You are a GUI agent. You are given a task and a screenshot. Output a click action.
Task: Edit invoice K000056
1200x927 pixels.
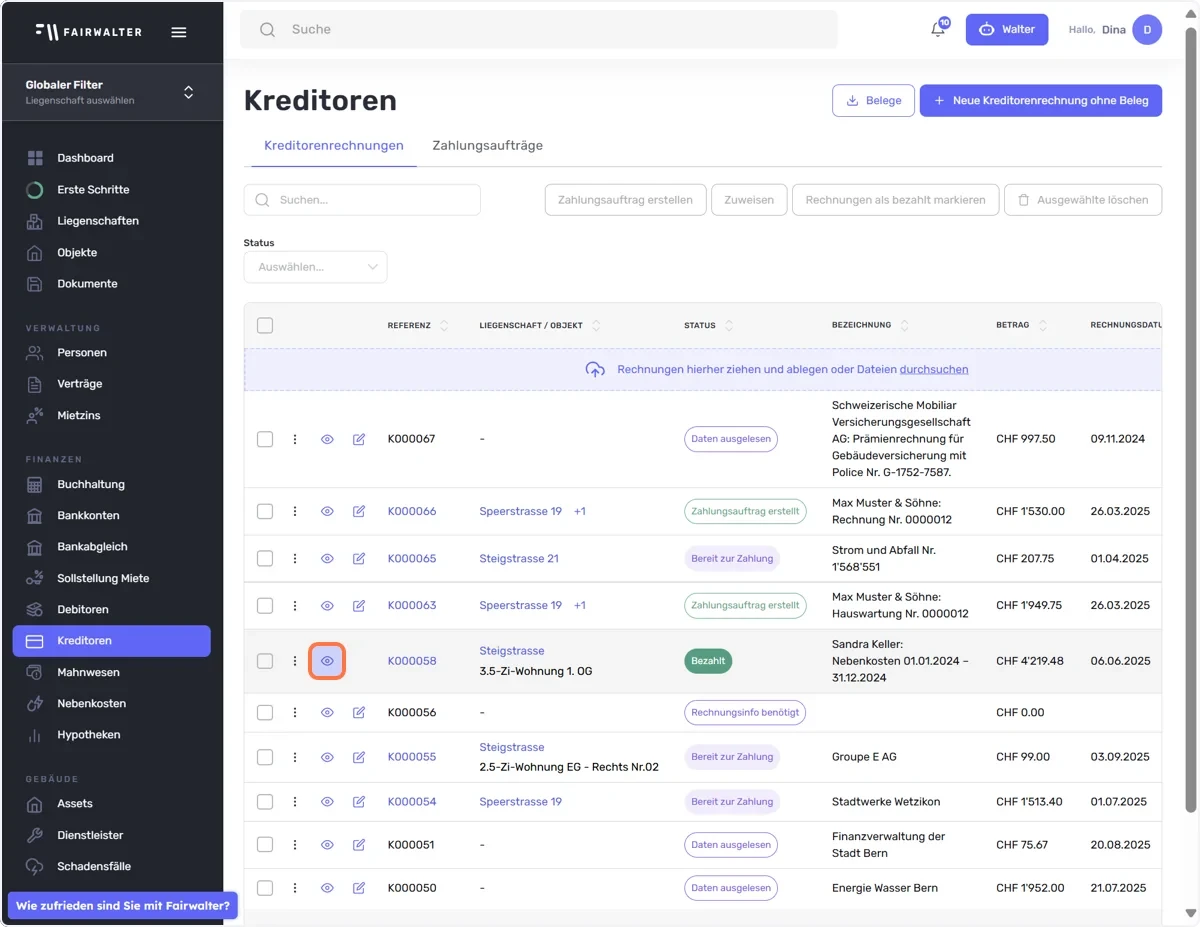click(x=359, y=713)
